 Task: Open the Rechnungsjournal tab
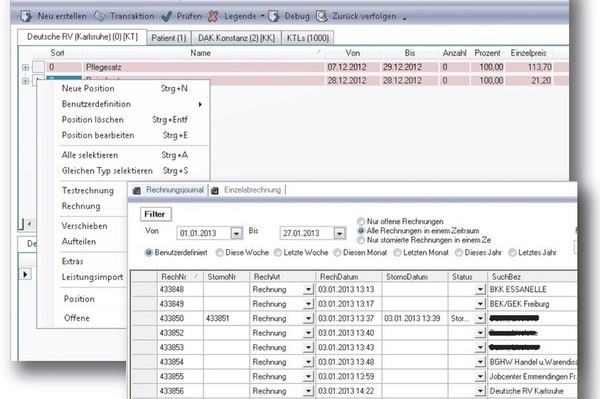[x=168, y=190]
